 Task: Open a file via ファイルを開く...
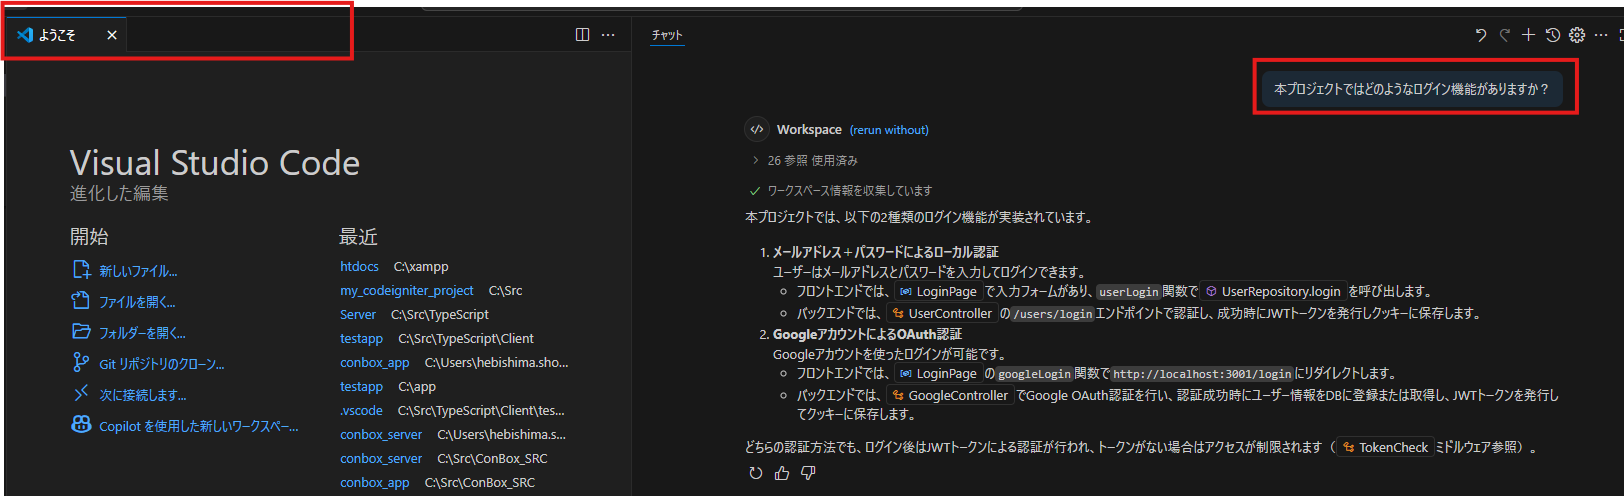(124, 302)
